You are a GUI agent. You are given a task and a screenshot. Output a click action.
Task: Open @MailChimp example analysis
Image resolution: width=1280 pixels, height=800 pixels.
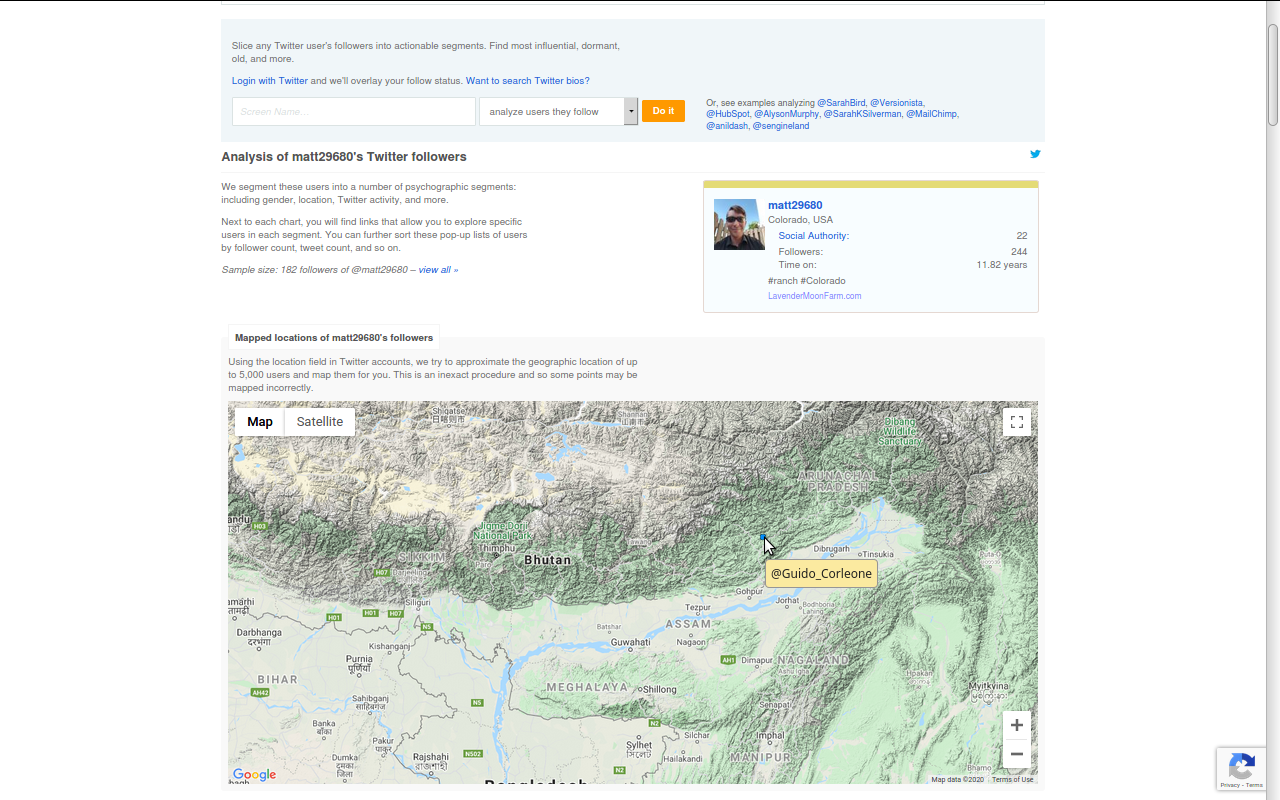932,114
